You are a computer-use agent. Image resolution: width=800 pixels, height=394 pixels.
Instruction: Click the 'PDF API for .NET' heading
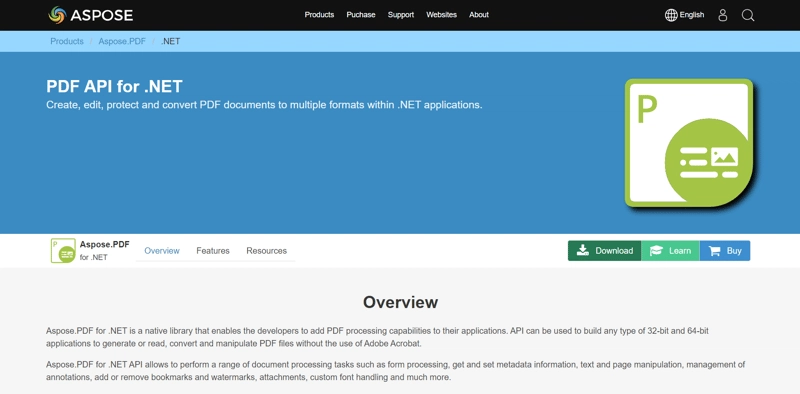tap(114, 86)
